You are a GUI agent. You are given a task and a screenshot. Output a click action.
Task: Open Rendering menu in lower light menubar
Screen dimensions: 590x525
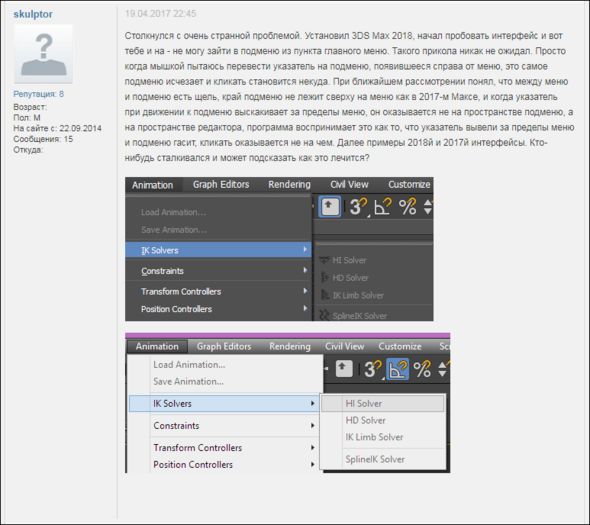click(x=290, y=346)
